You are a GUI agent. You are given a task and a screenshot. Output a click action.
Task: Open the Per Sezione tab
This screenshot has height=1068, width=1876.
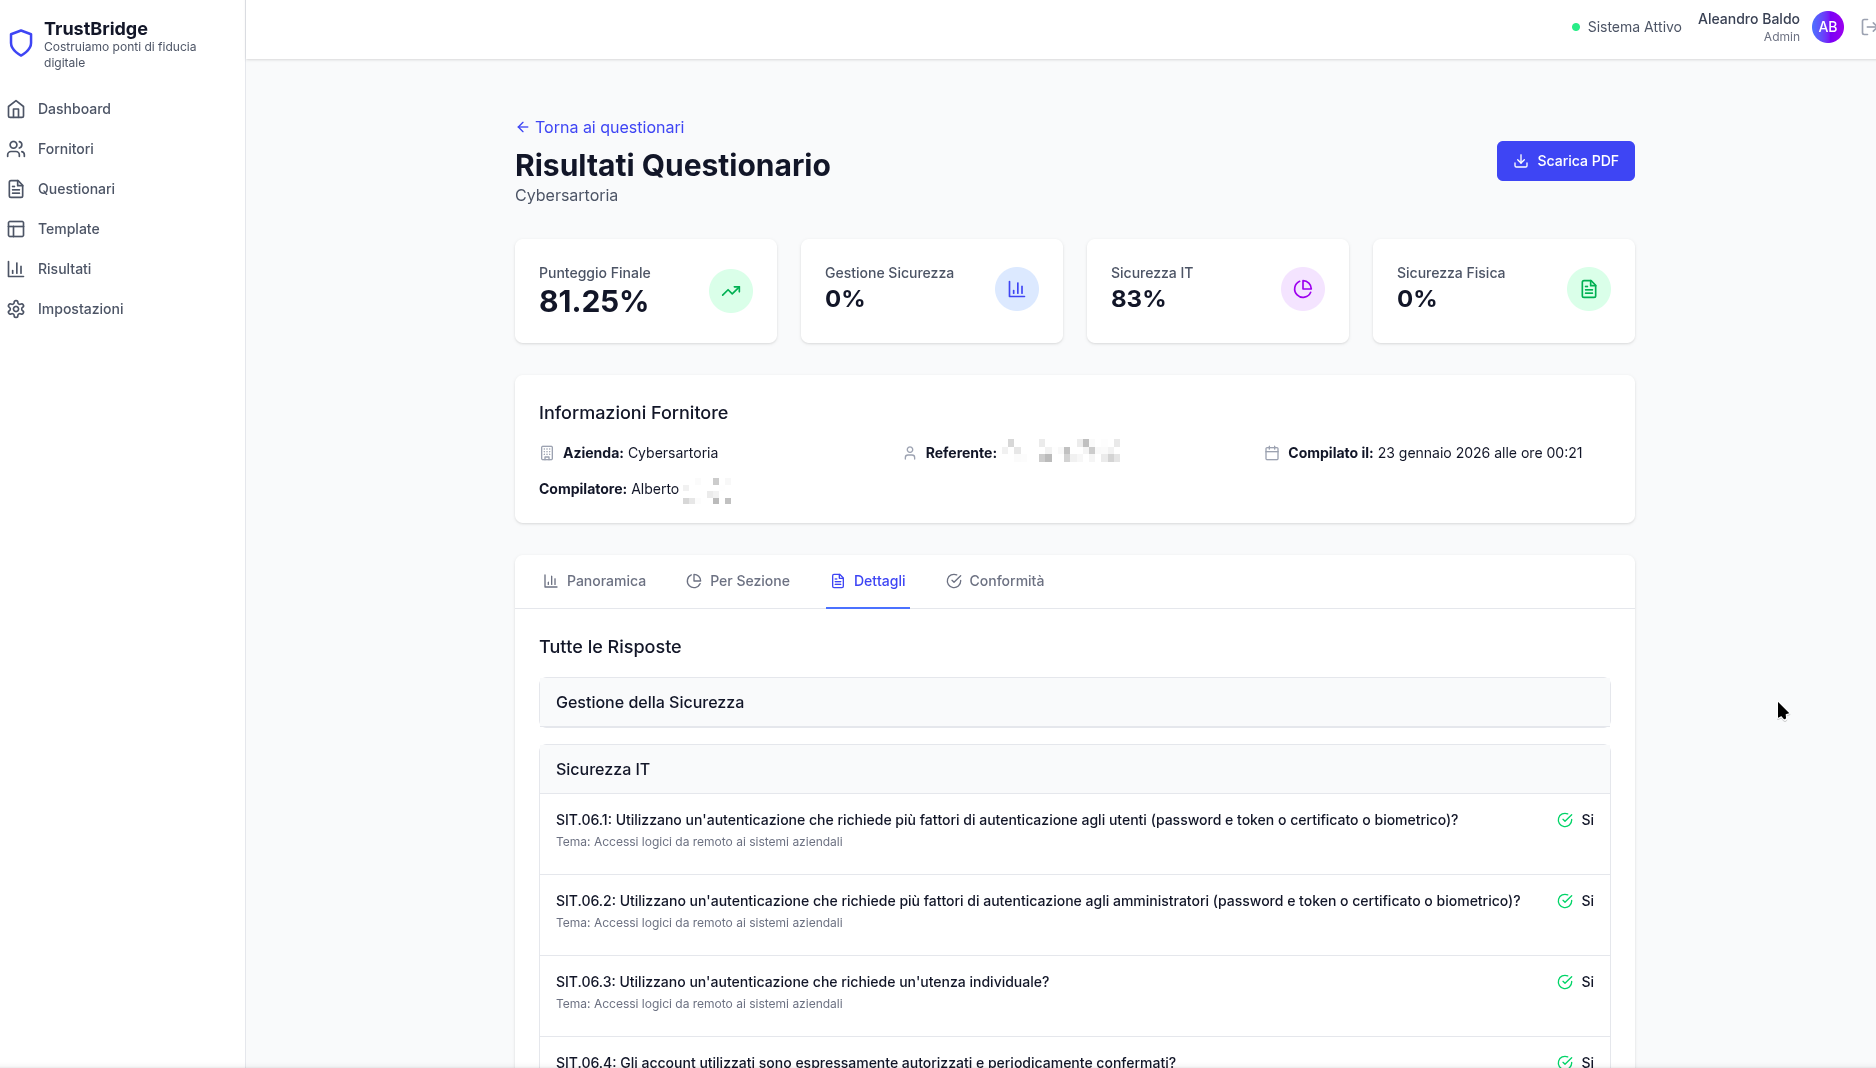pos(738,581)
